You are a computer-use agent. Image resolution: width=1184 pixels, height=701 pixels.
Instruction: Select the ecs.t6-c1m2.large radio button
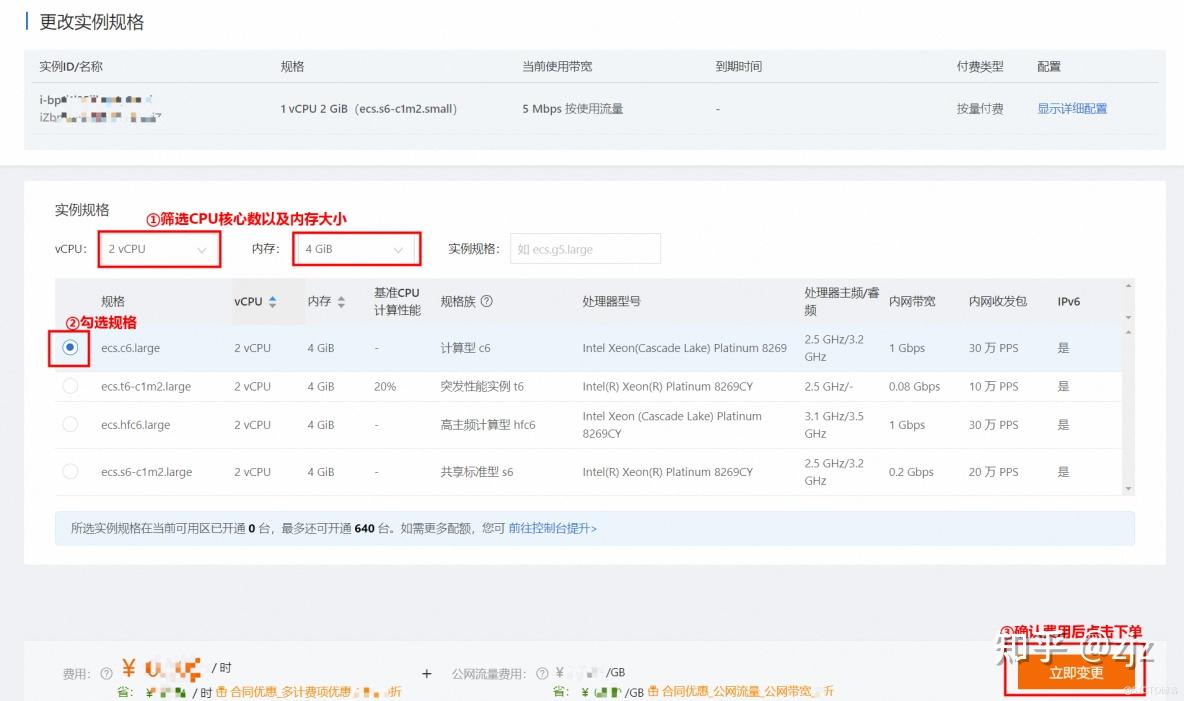69,386
